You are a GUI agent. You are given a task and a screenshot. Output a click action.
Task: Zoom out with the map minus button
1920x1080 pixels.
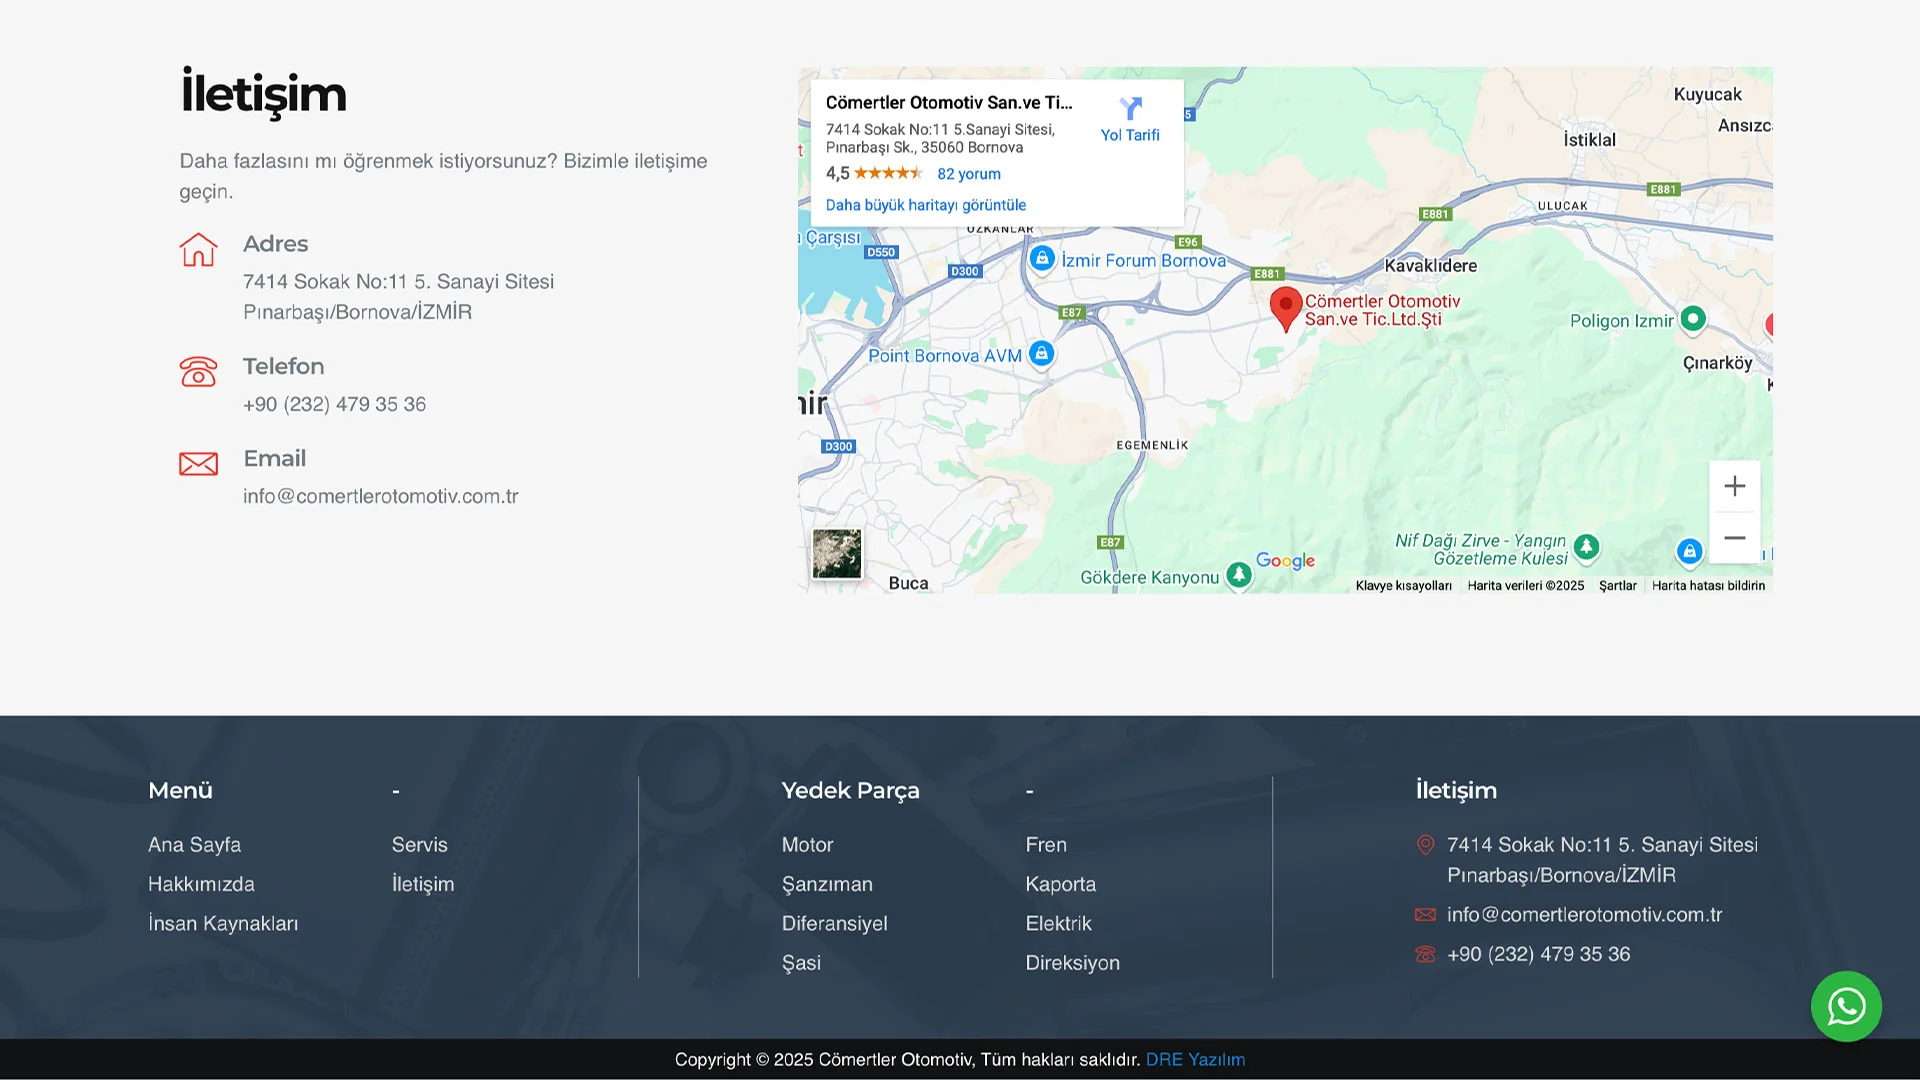[1735, 538]
